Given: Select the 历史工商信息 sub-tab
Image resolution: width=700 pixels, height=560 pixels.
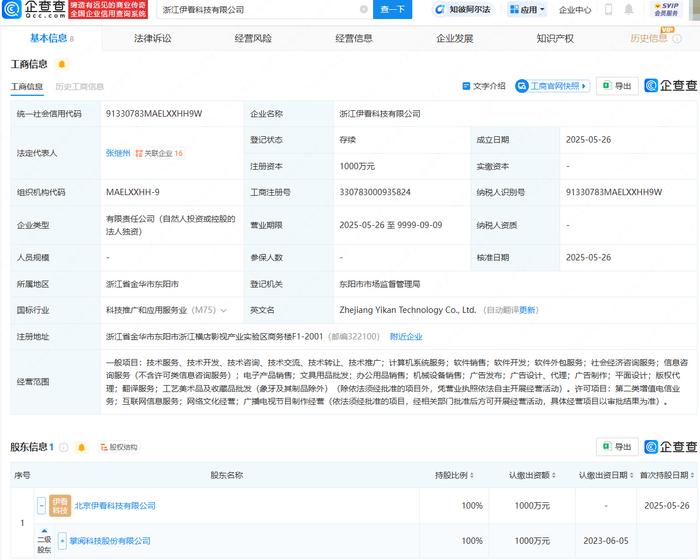Looking at the screenshot, I should coord(79,86).
